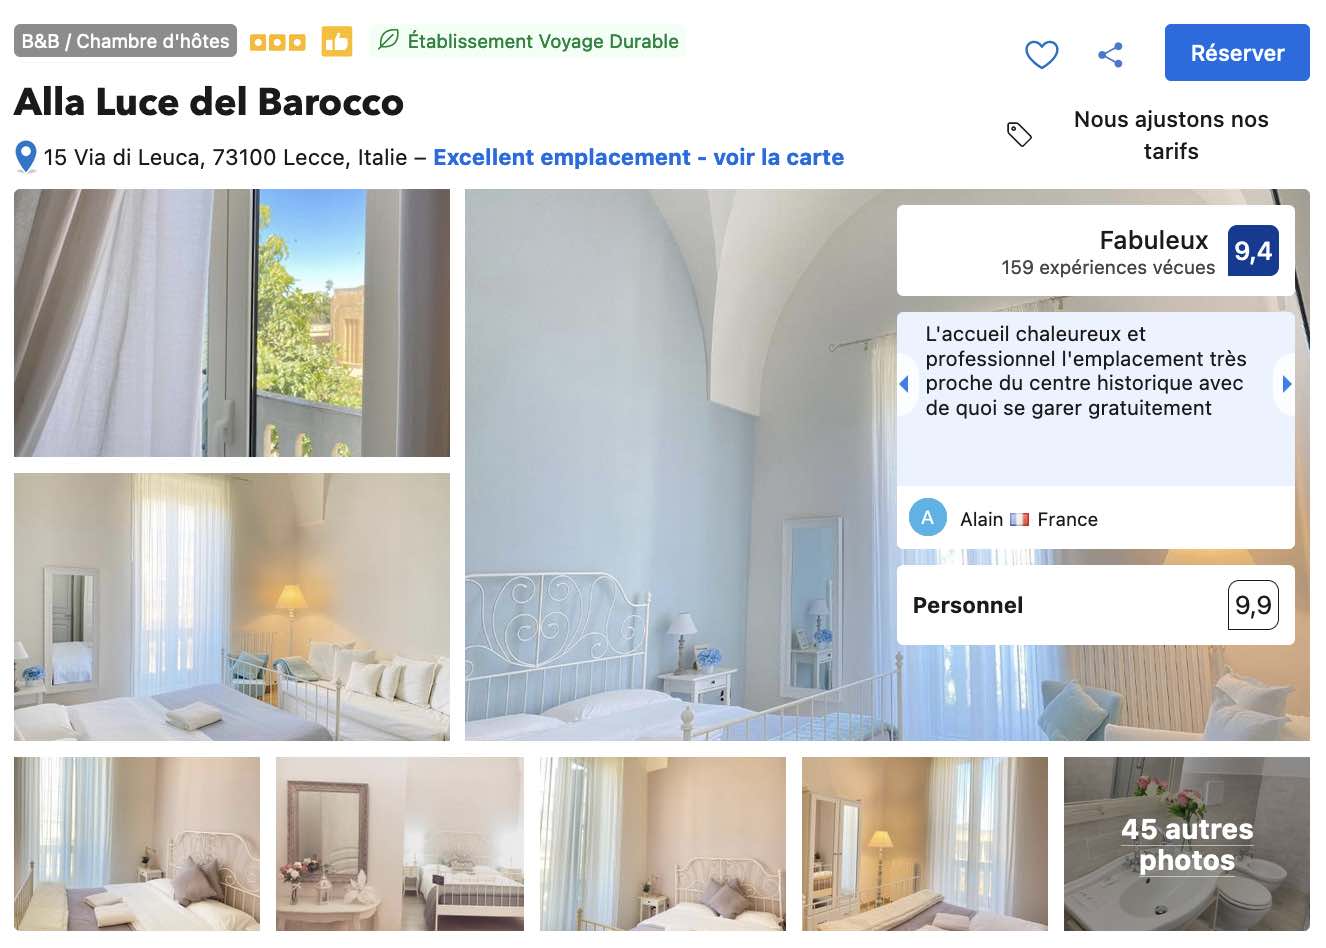Click the green leaf sustainability icon
The width and height of the screenshot is (1326, 948).
[388, 40]
